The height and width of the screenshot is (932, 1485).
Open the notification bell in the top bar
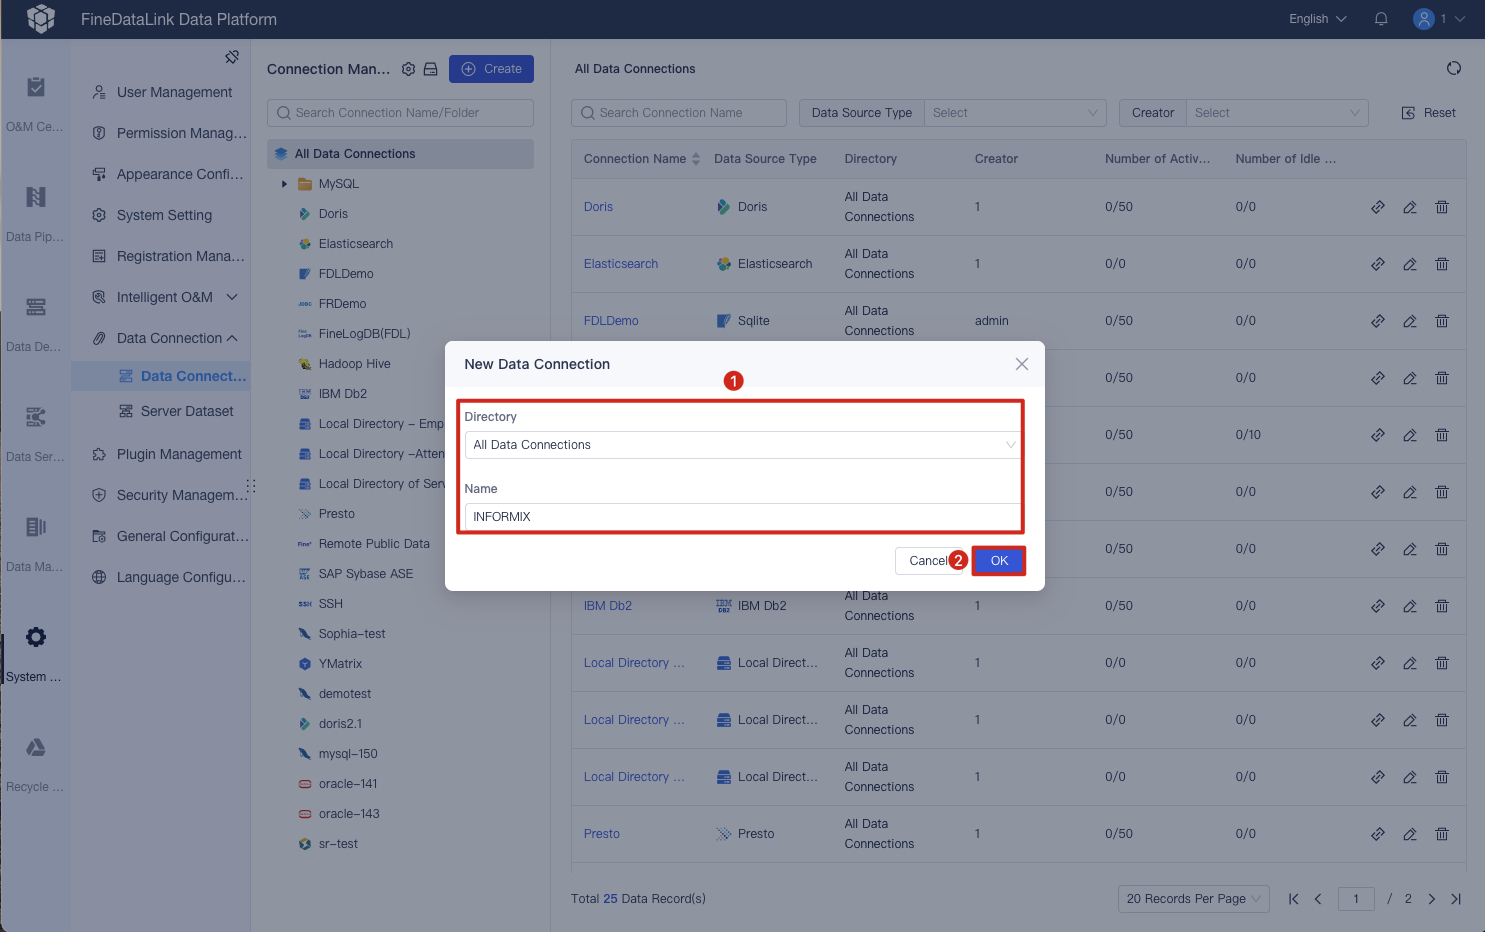[1381, 18]
